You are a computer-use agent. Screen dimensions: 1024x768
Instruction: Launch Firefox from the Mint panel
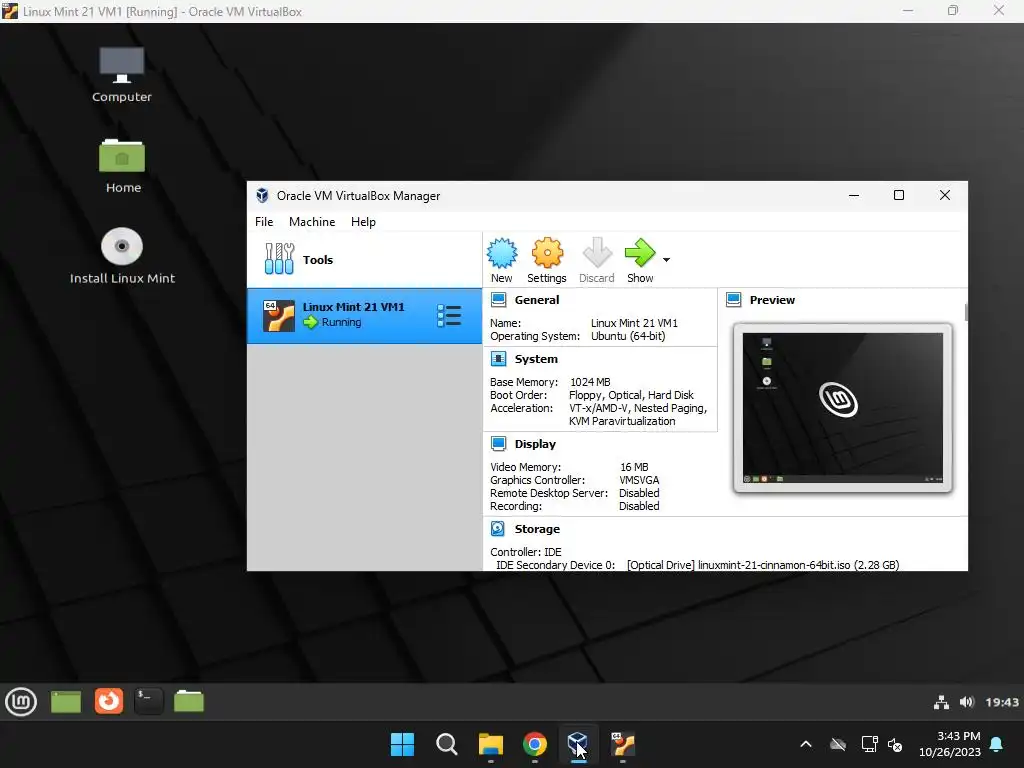point(108,701)
